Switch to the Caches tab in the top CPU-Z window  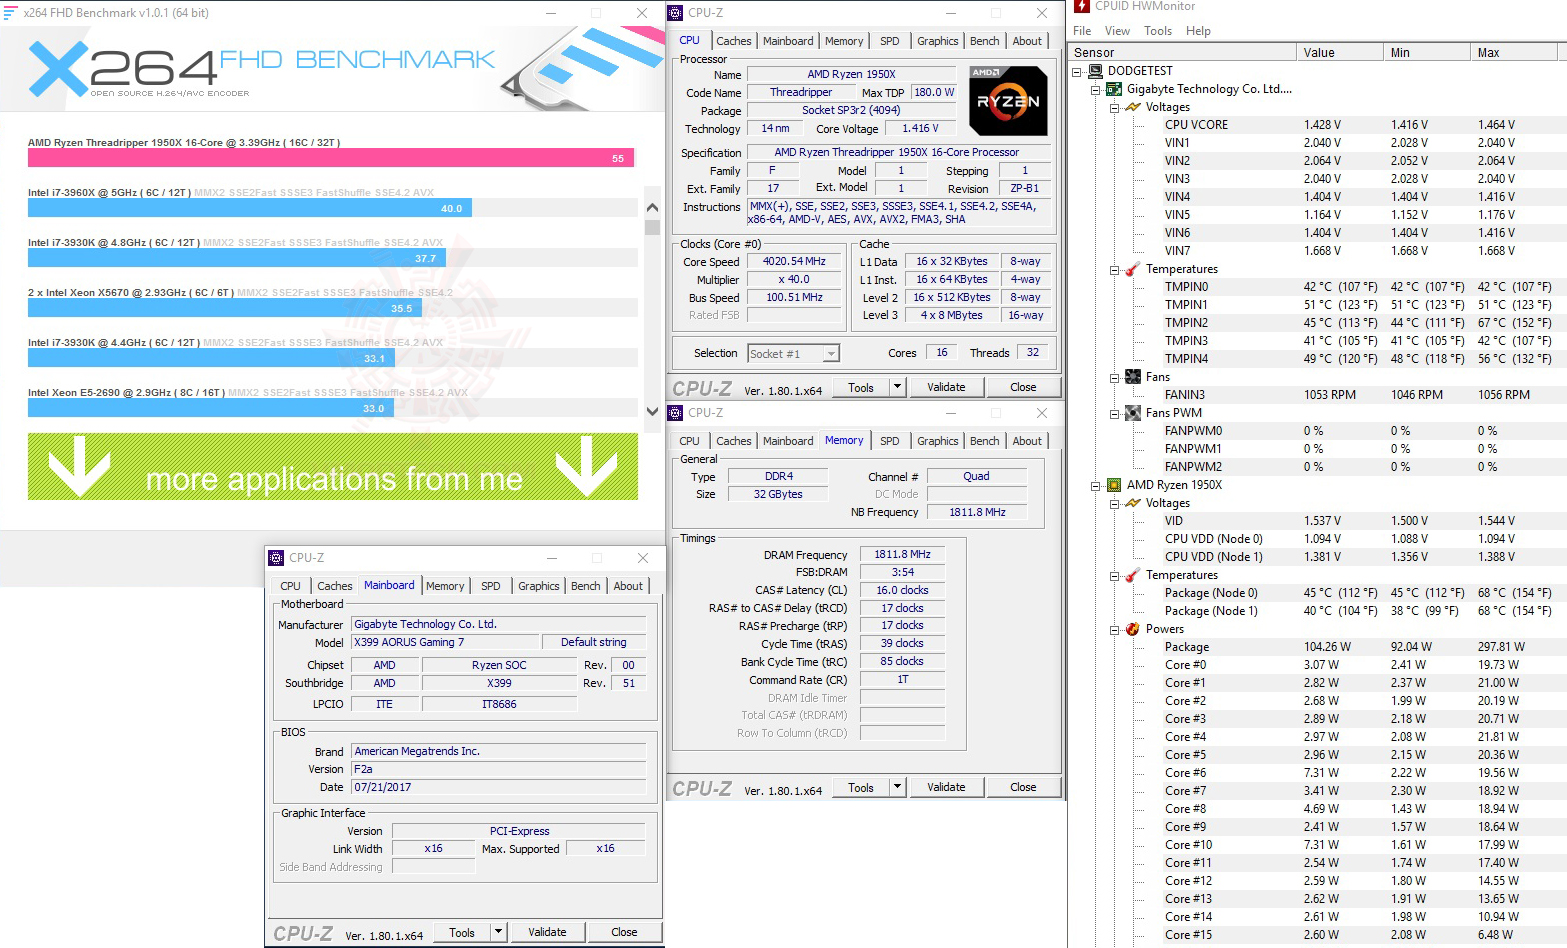[x=733, y=41]
